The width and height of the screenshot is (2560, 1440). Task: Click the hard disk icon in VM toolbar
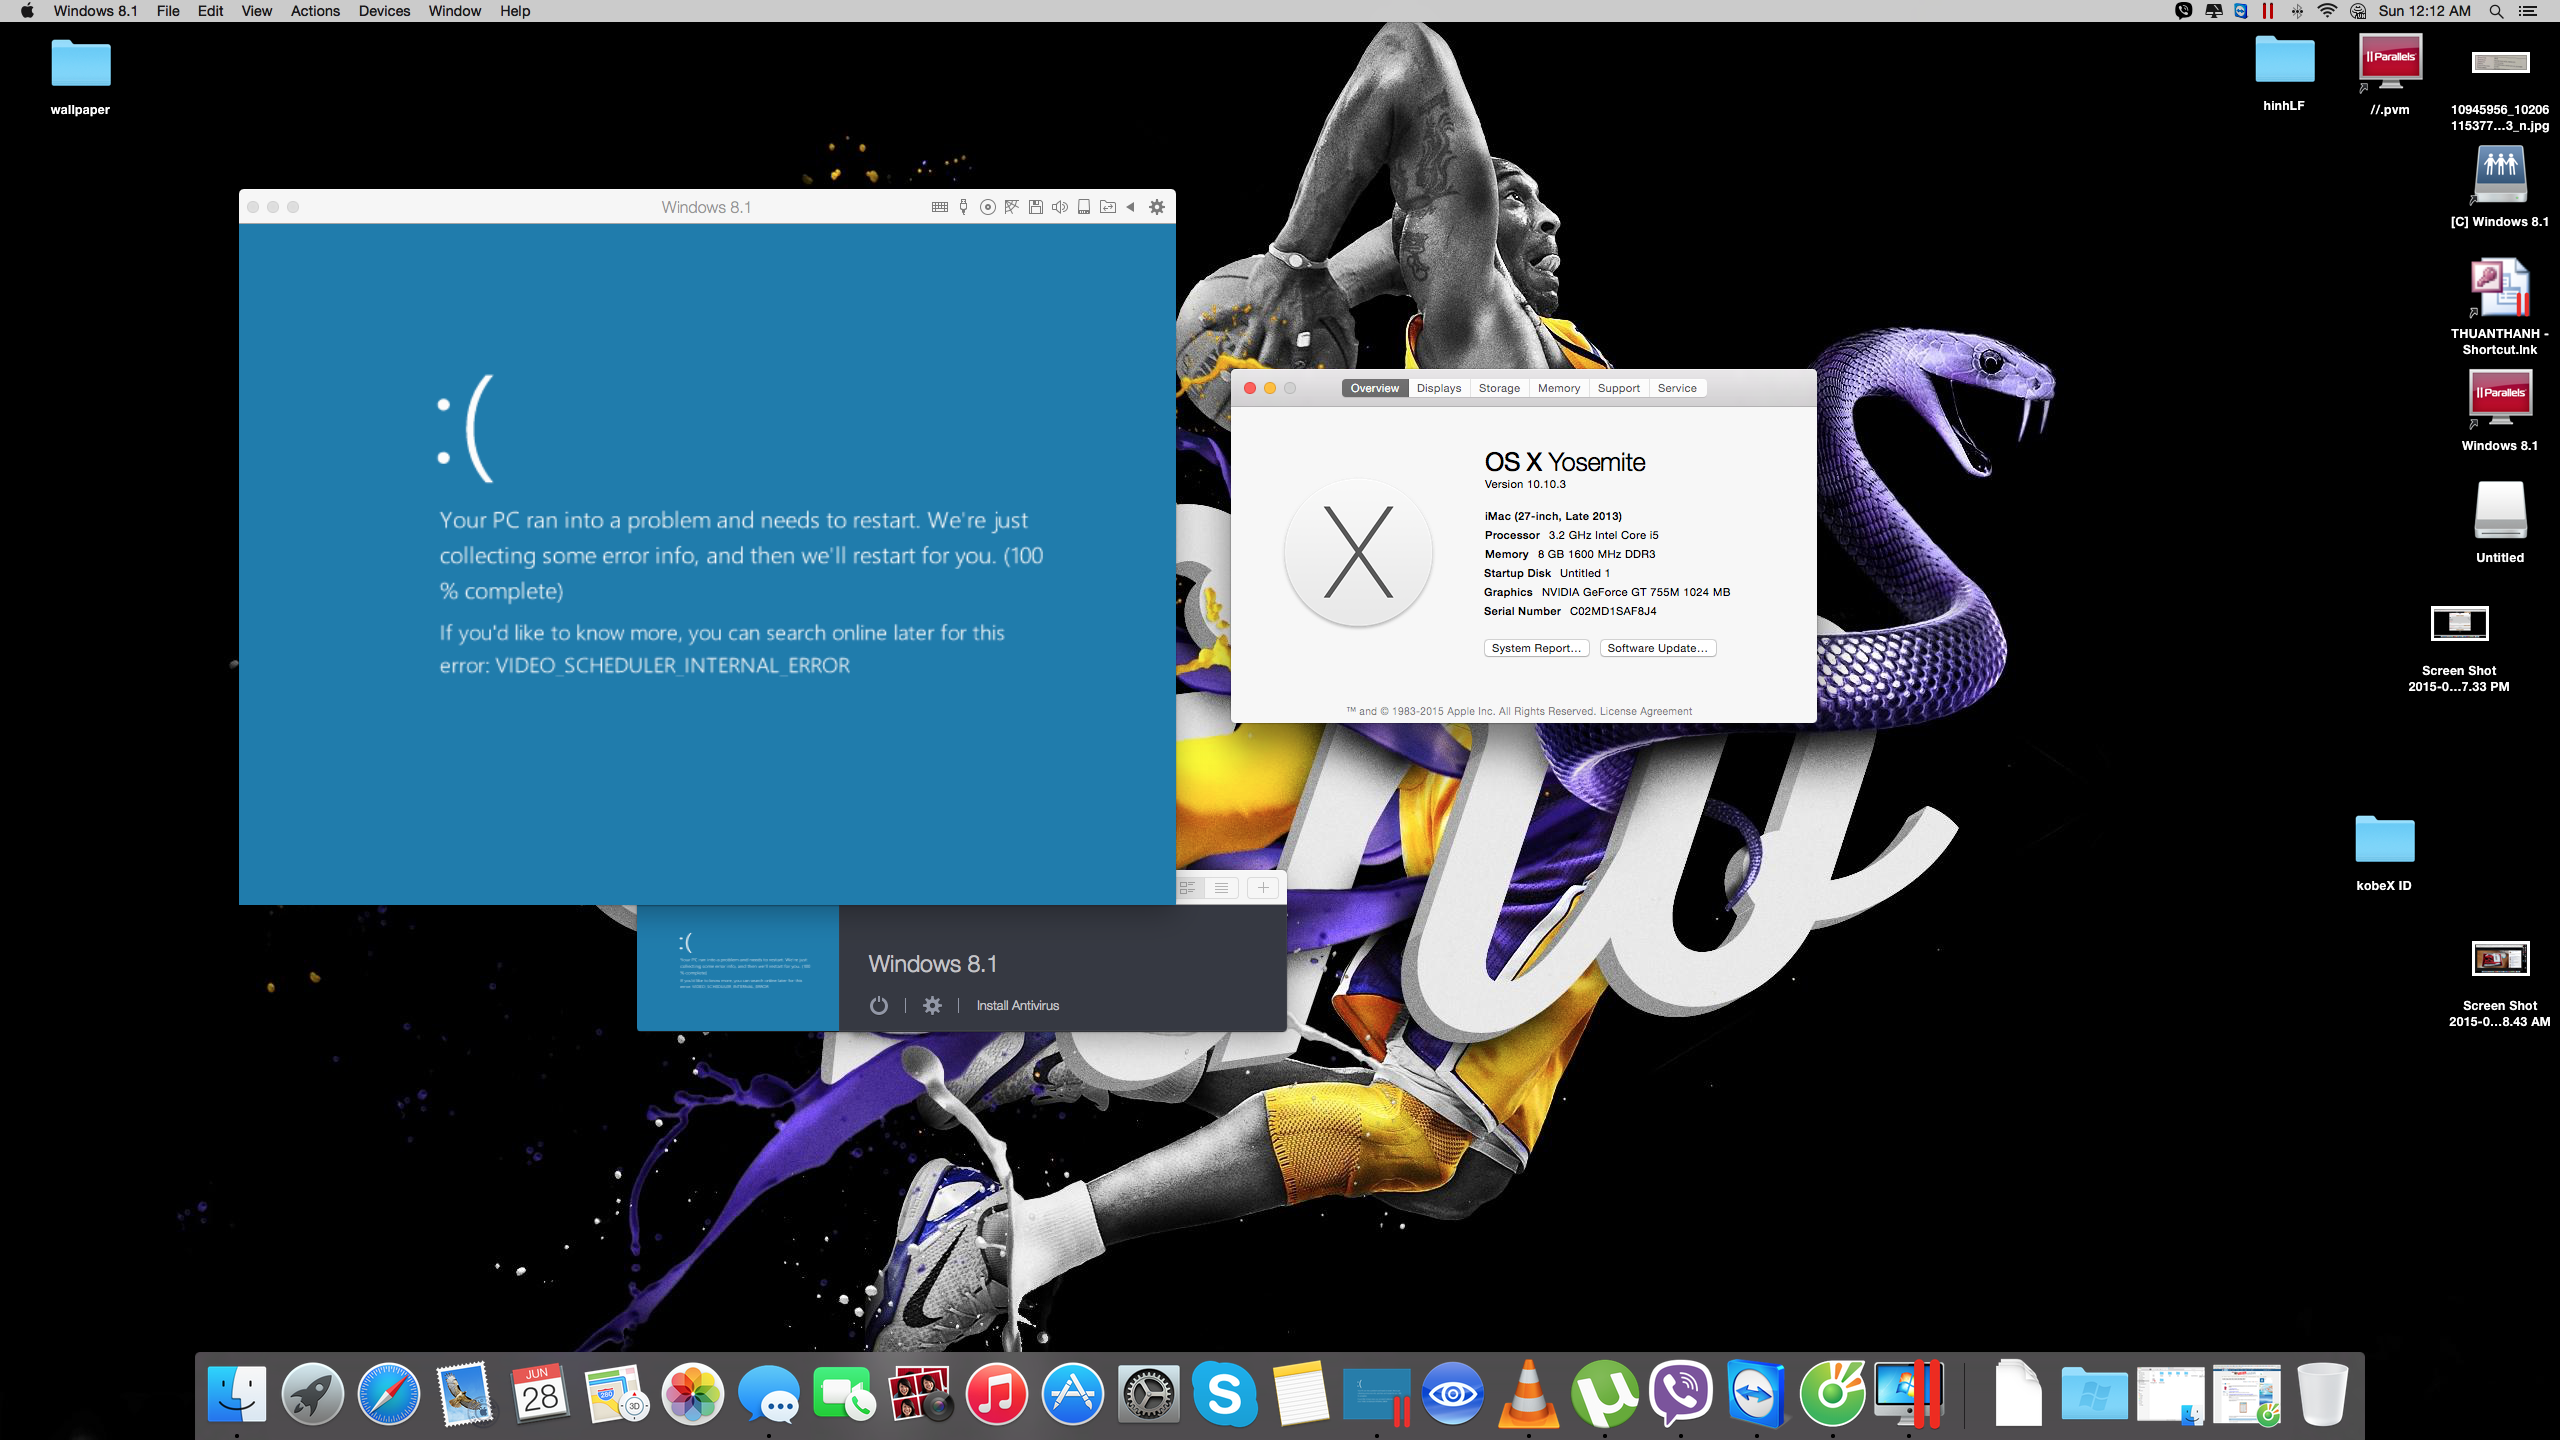click(x=1083, y=207)
